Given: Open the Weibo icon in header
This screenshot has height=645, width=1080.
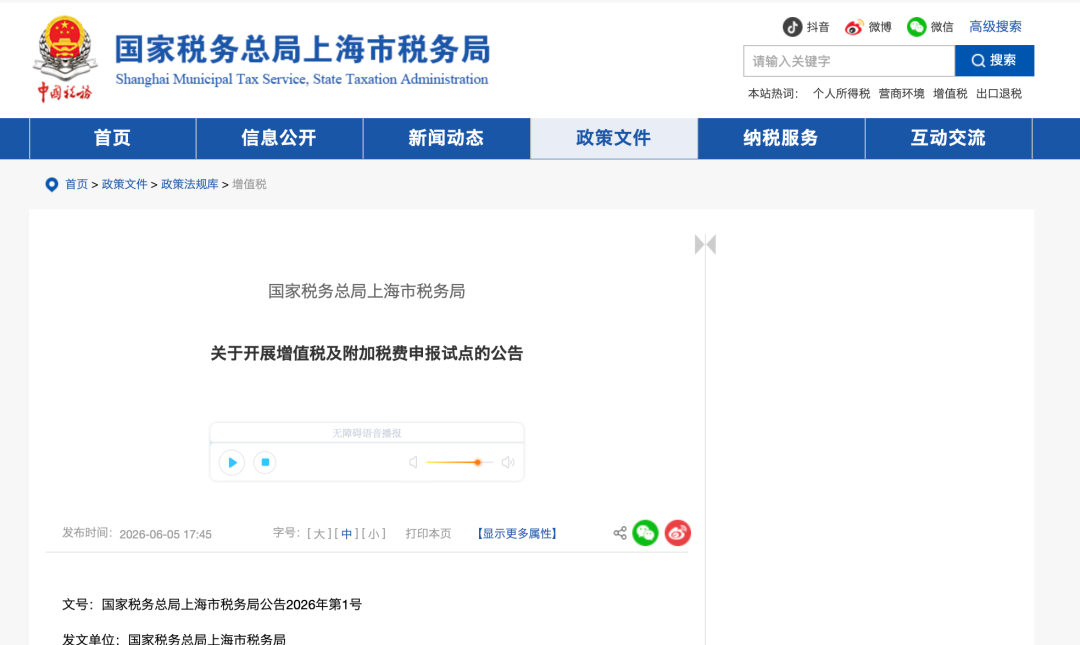Looking at the screenshot, I should [x=854, y=27].
